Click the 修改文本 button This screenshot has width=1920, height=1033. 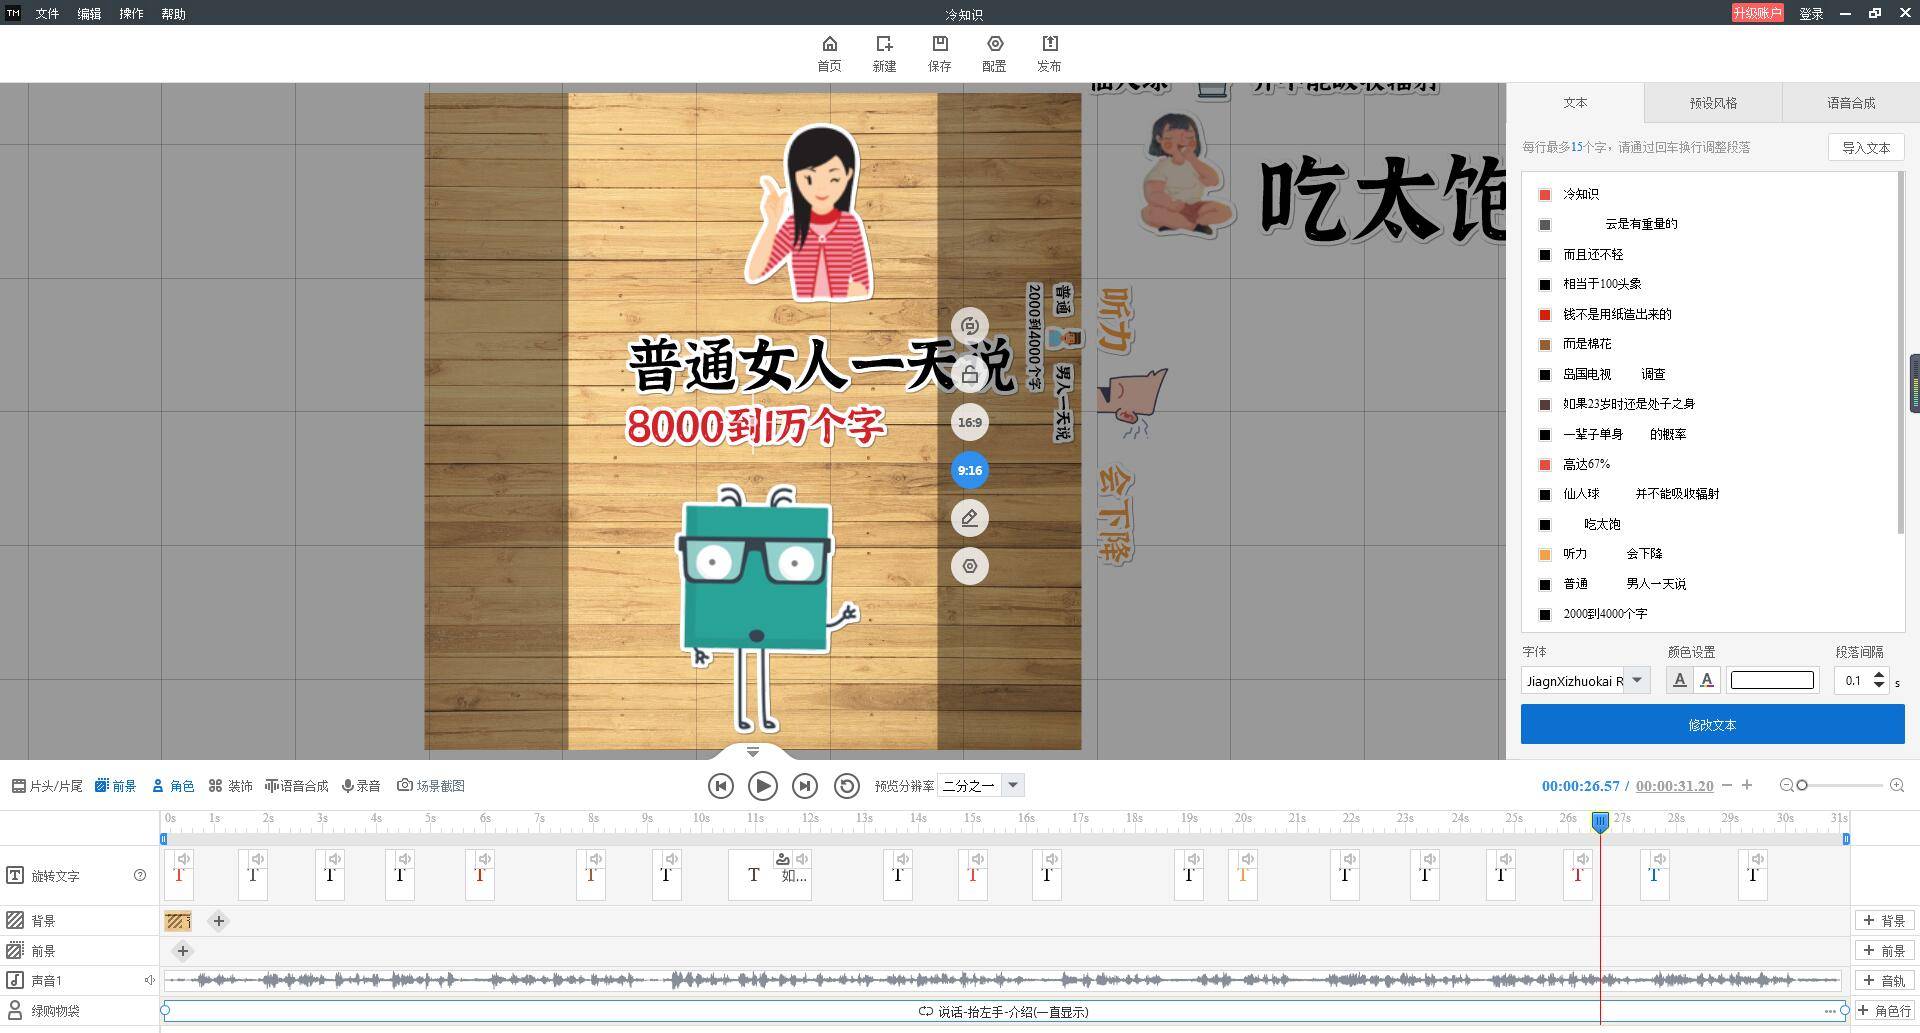[1712, 724]
